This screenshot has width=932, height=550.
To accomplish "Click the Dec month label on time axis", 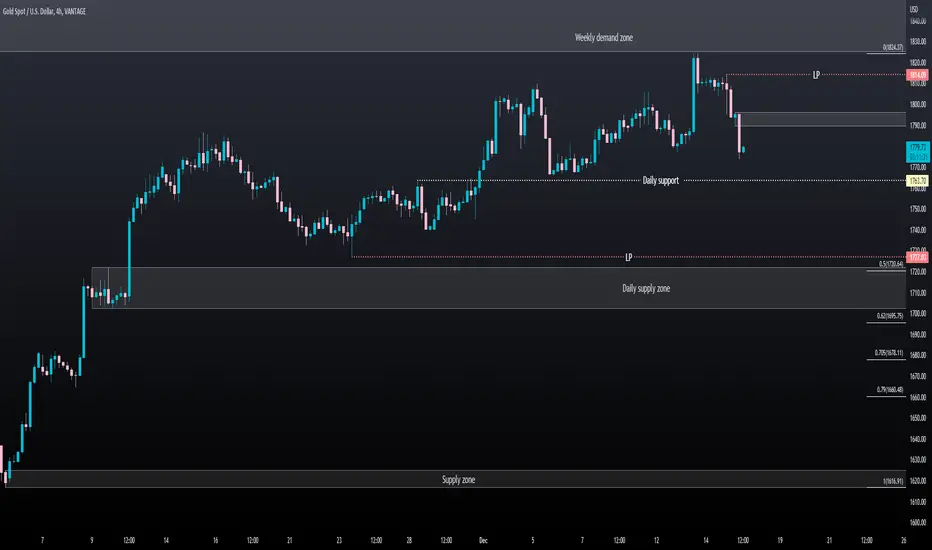I will 483,540.
